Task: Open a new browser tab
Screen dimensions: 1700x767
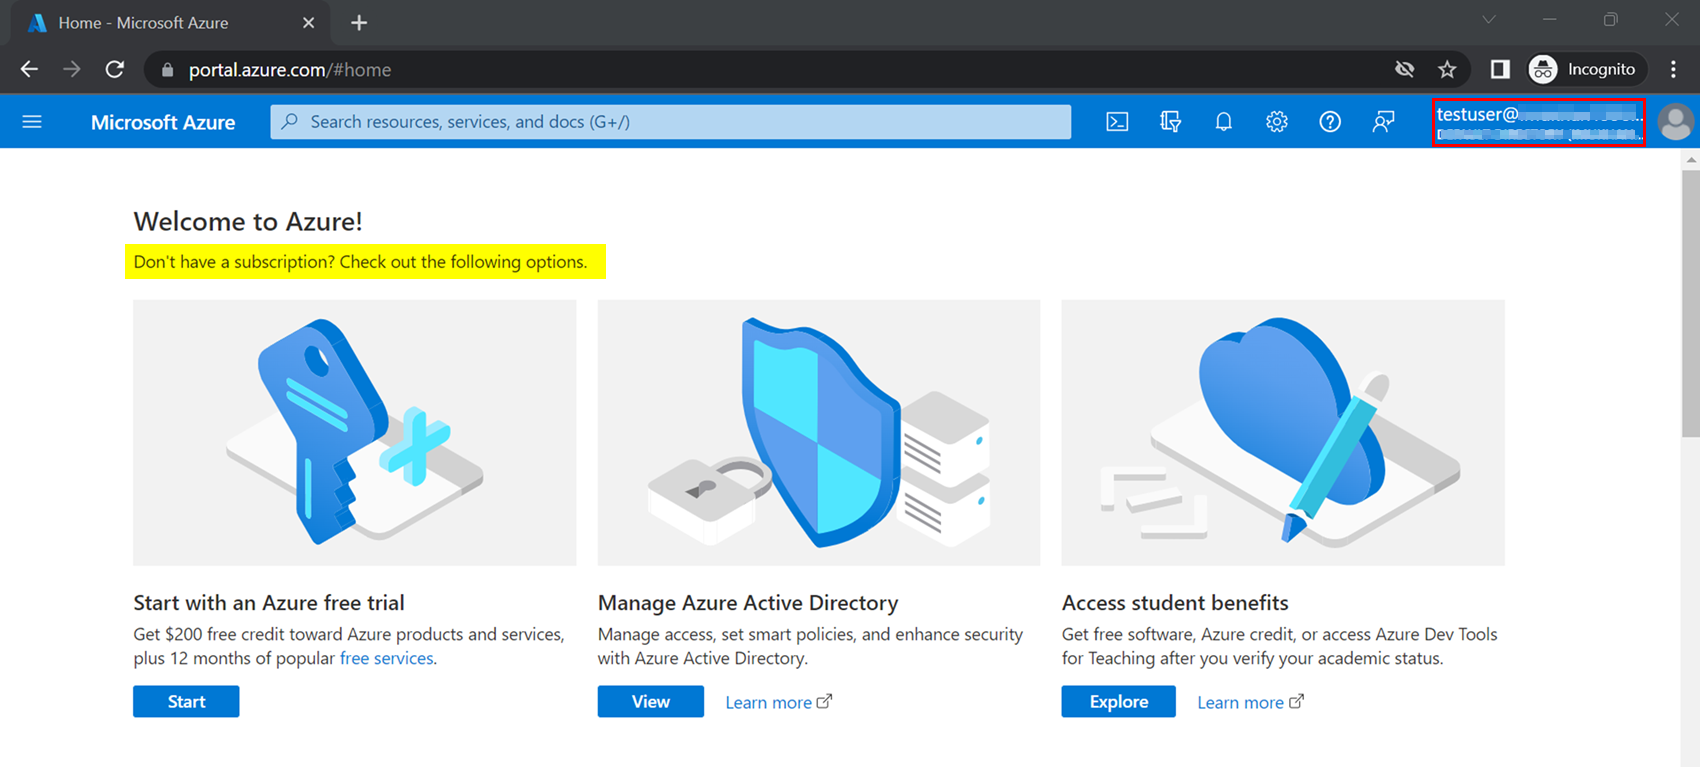Action: click(x=359, y=23)
